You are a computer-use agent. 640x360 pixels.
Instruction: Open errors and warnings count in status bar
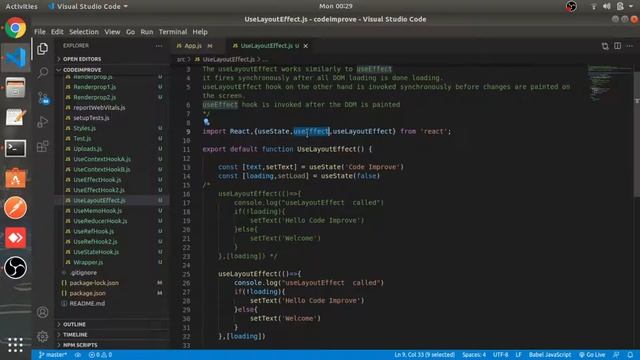(100, 355)
